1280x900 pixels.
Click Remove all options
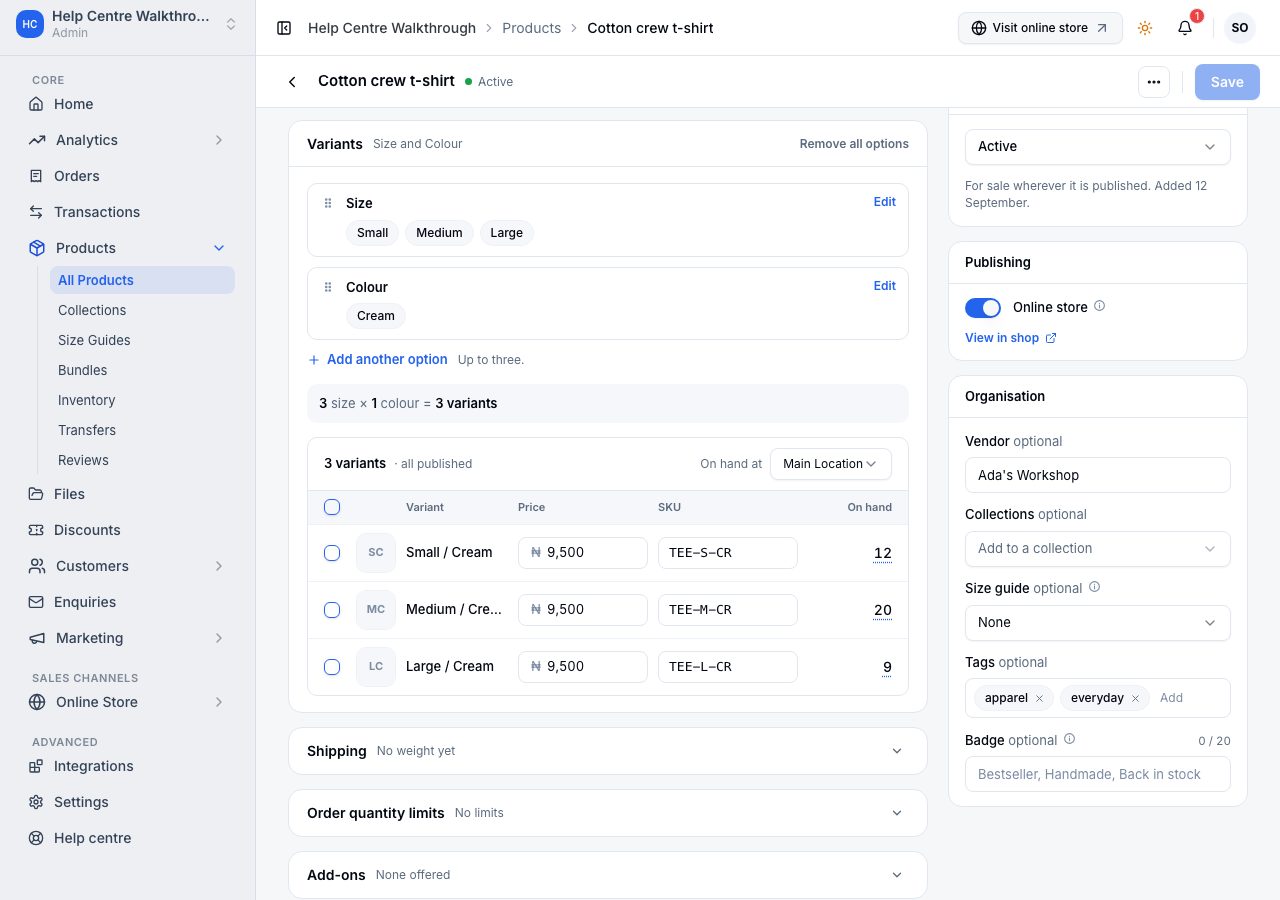coord(854,144)
